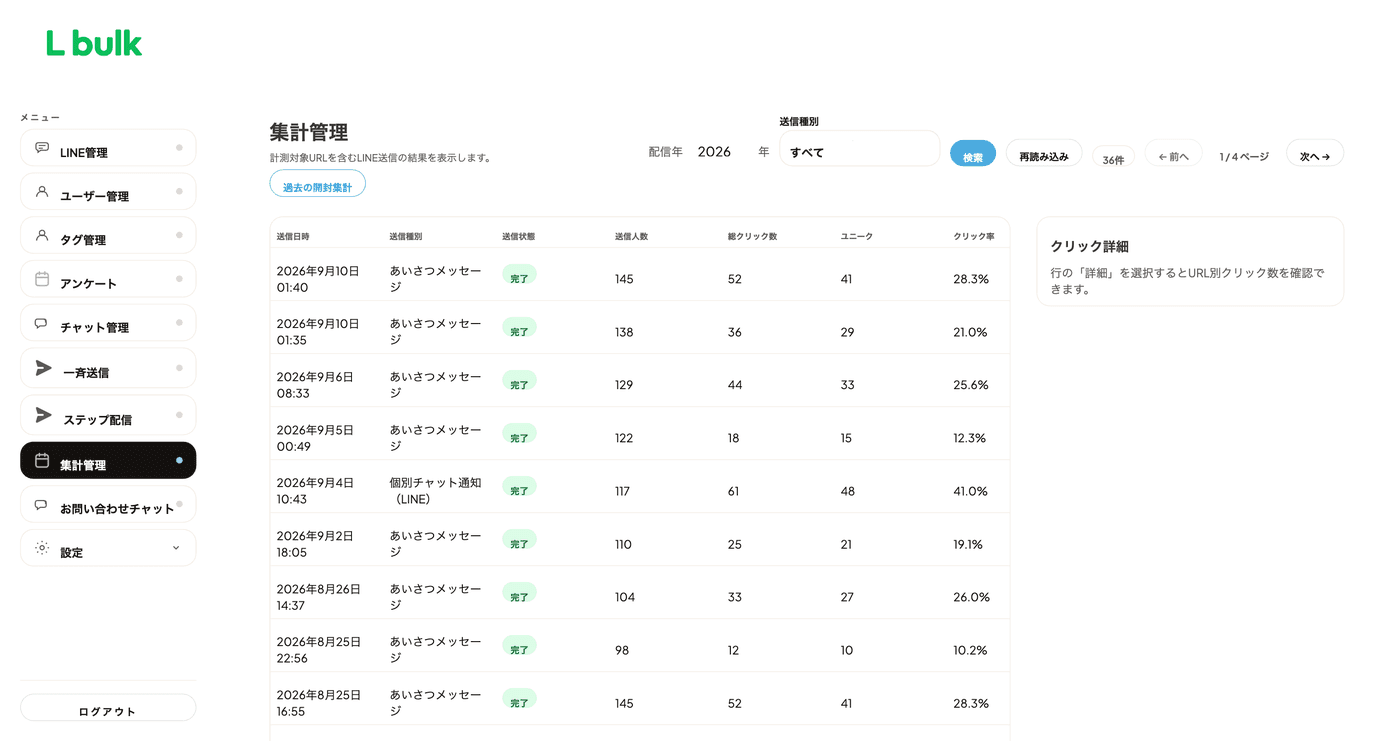Click the 送信人数 column header
Image resolution: width=1400 pixels, height=741 pixels.
coord(631,237)
